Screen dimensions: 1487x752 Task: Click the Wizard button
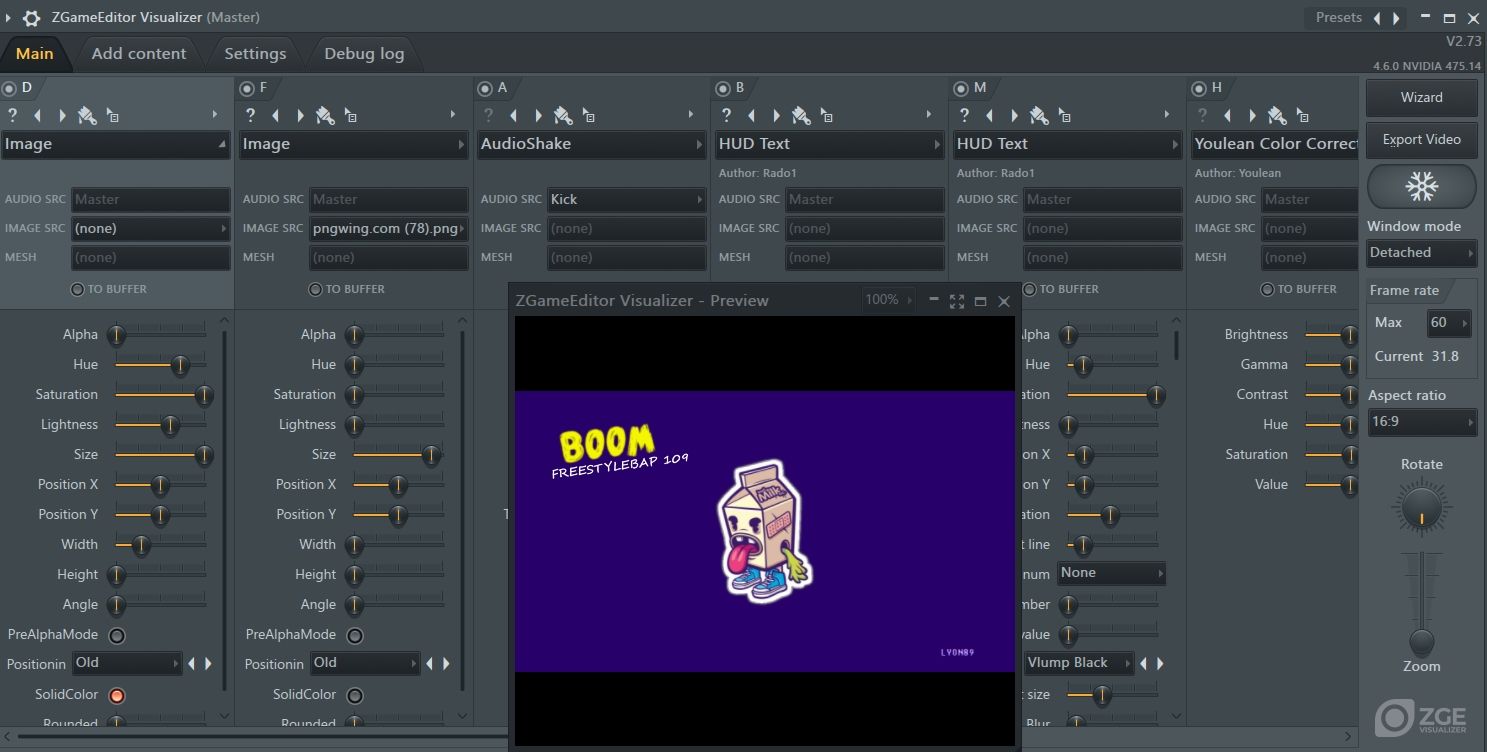[x=1421, y=98]
